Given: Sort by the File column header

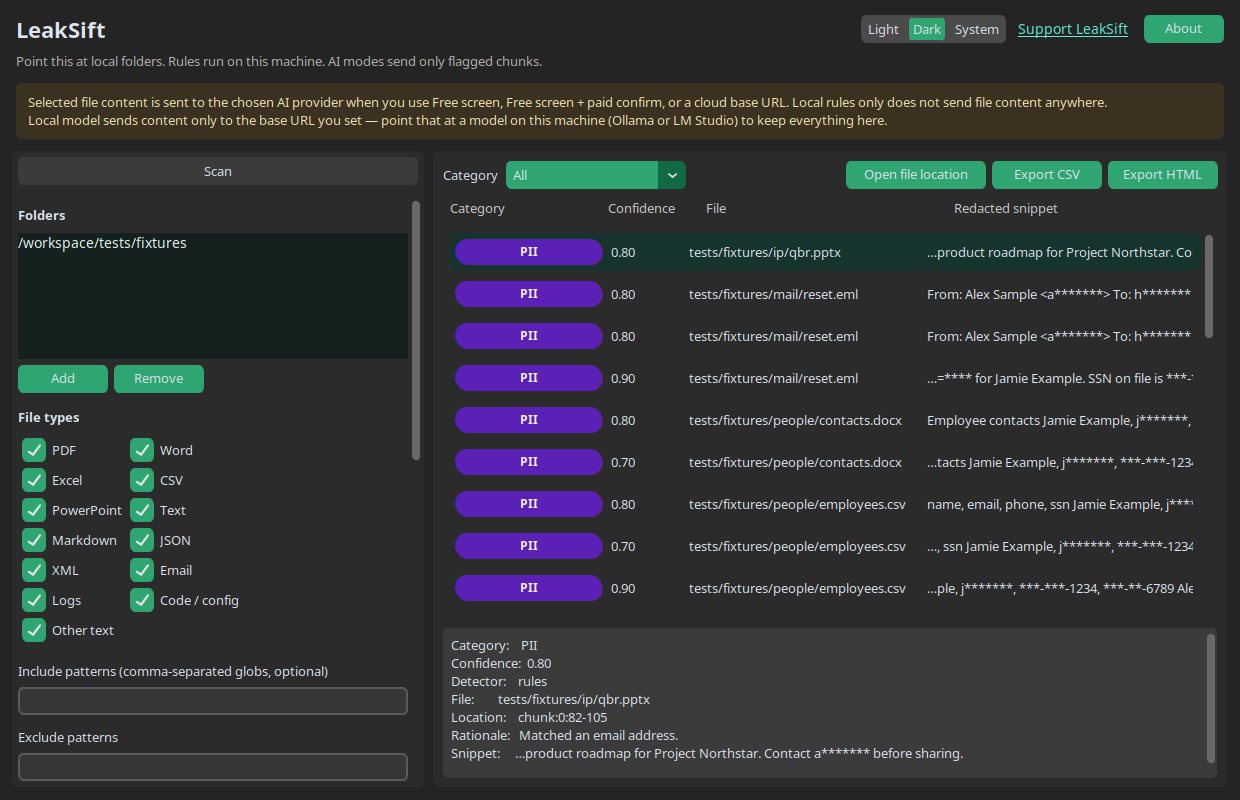Looking at the screenshot, I should [x=716, y=209].
